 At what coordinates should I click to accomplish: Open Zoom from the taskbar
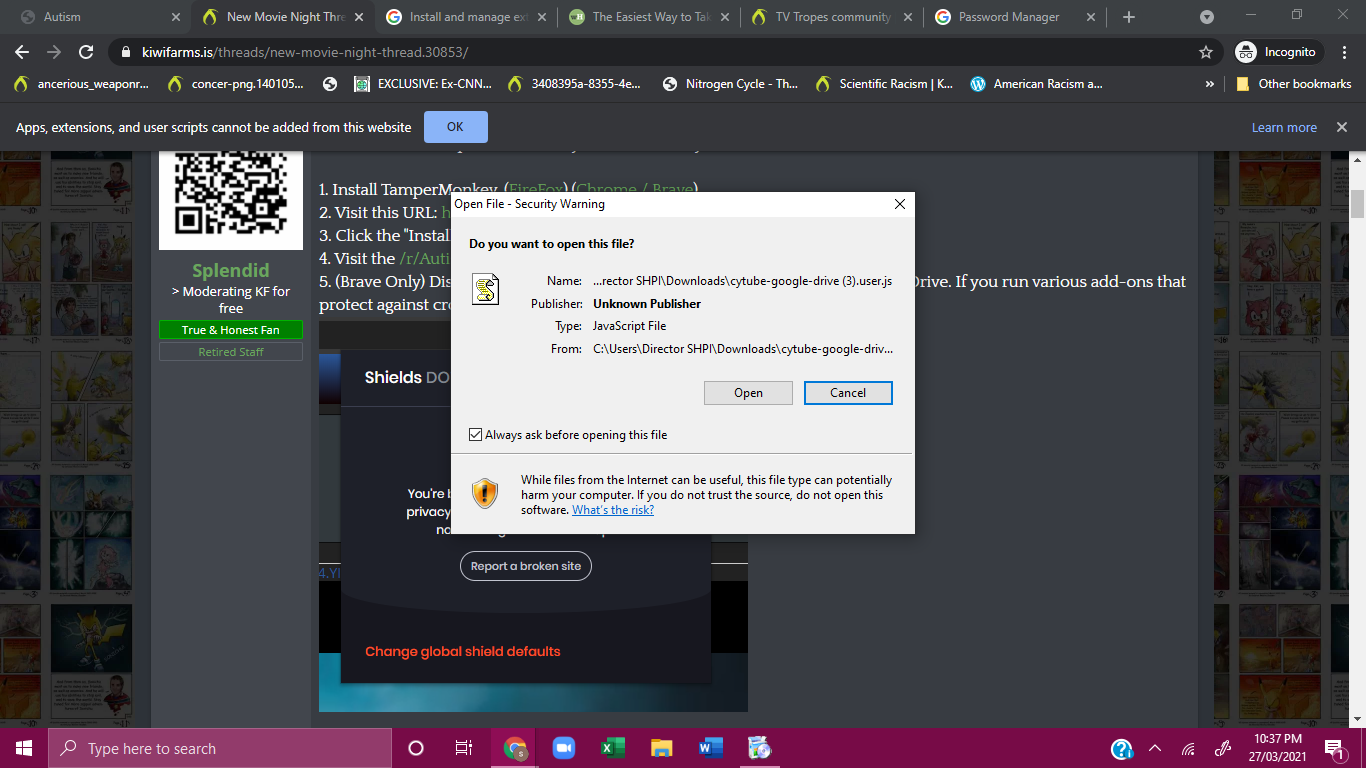click(x=564, y=748)
